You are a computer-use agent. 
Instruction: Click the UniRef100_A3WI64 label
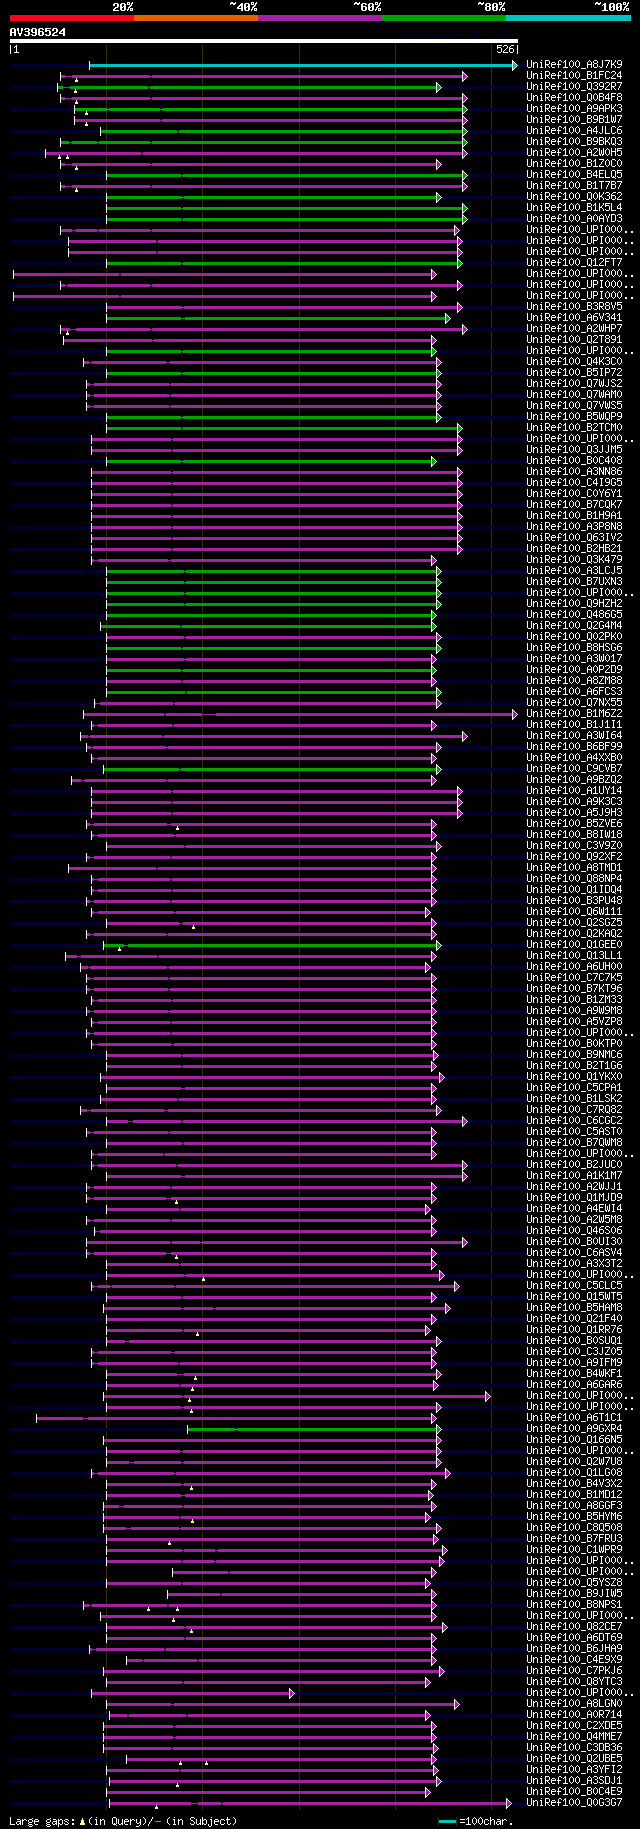tap(574, 736)
